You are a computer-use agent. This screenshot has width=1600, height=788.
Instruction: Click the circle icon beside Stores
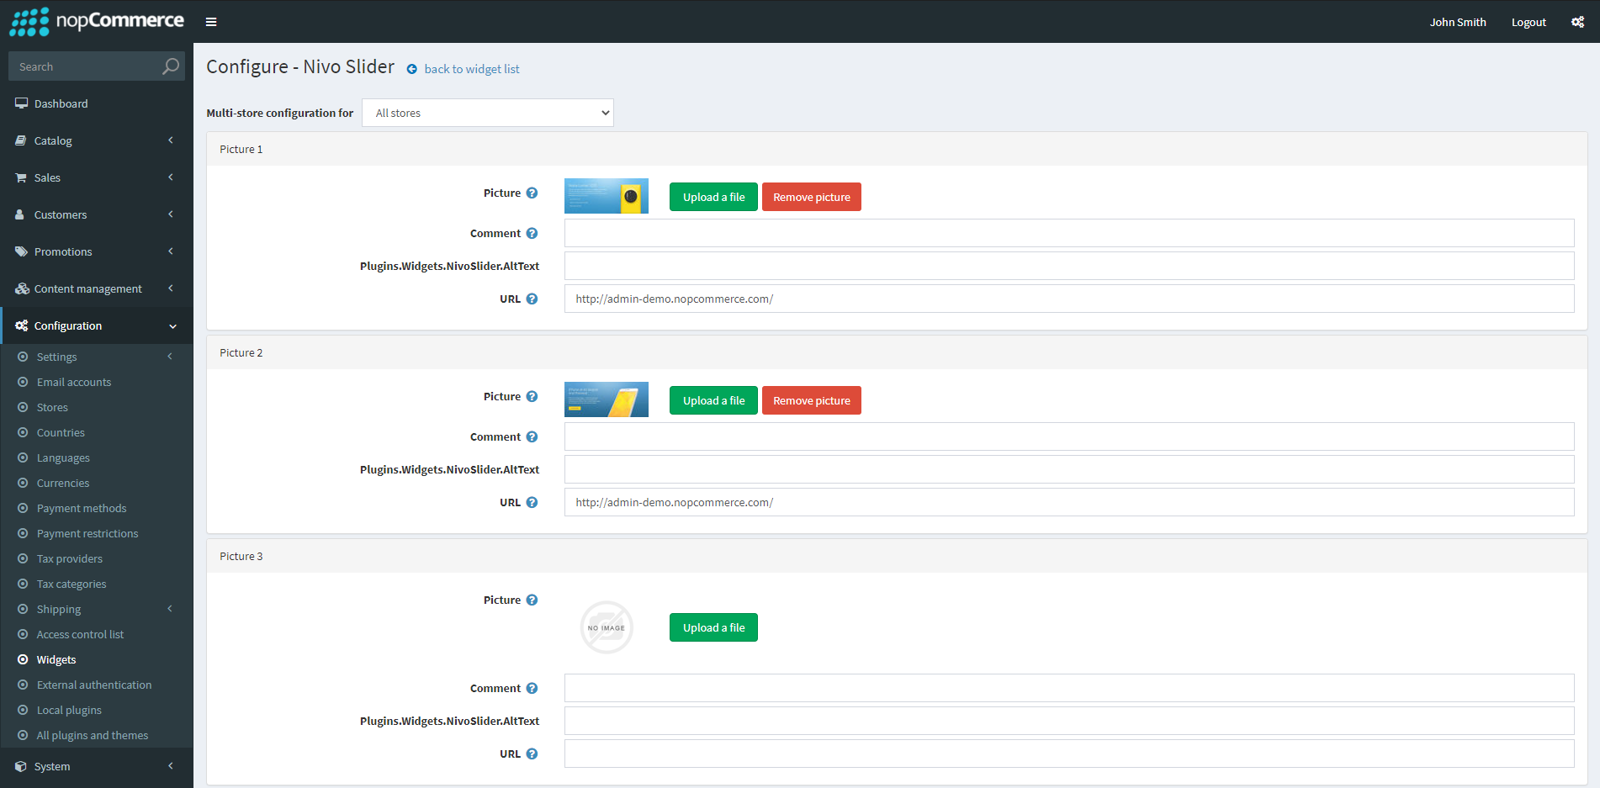click(23, 407)
